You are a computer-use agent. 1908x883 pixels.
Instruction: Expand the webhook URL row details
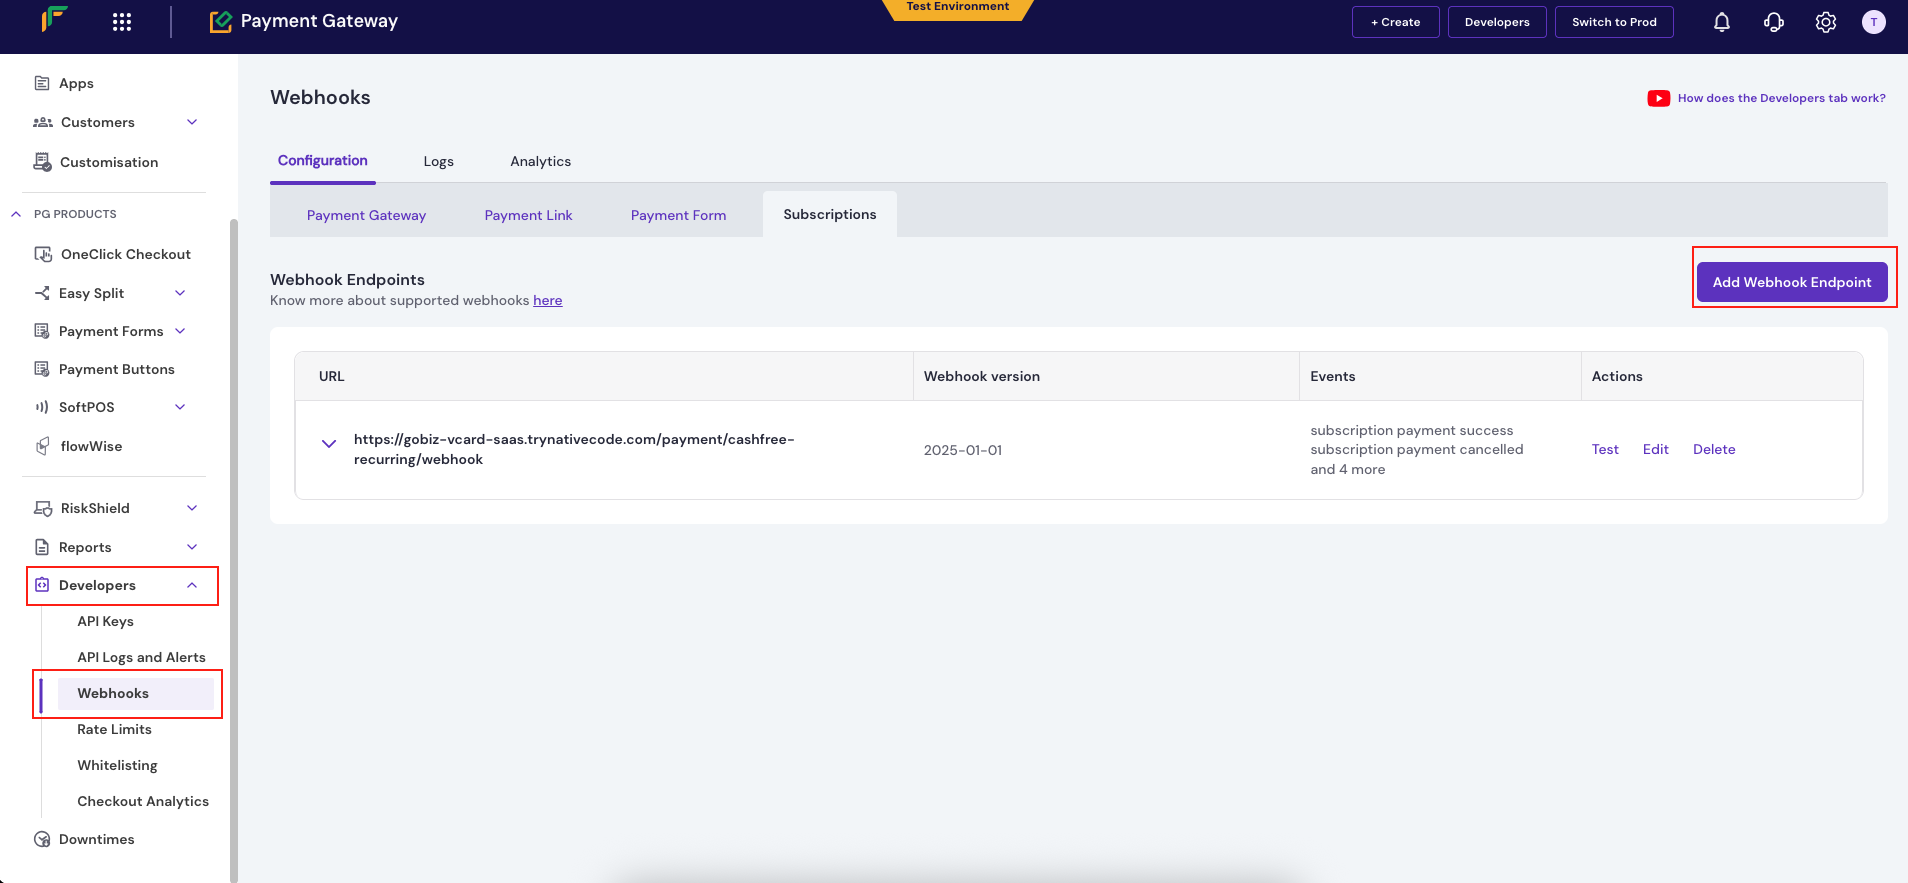329,444
